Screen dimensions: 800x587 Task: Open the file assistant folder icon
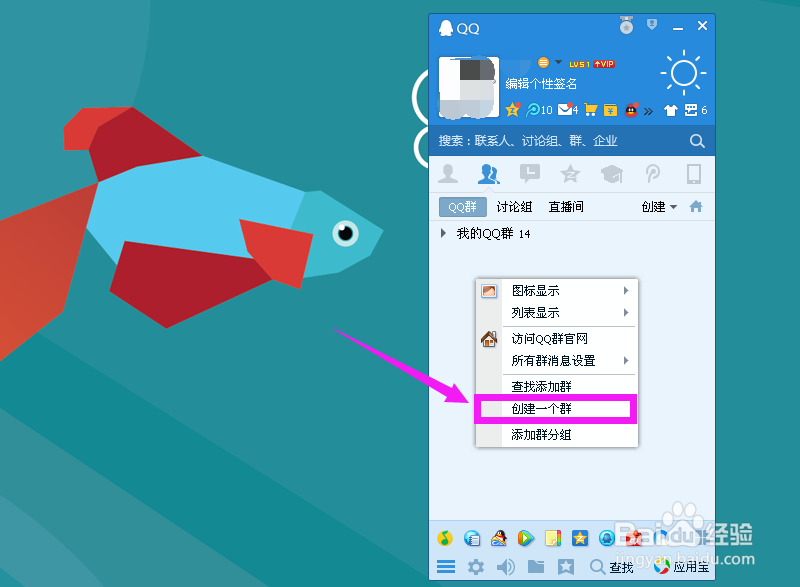pos(536,566)
